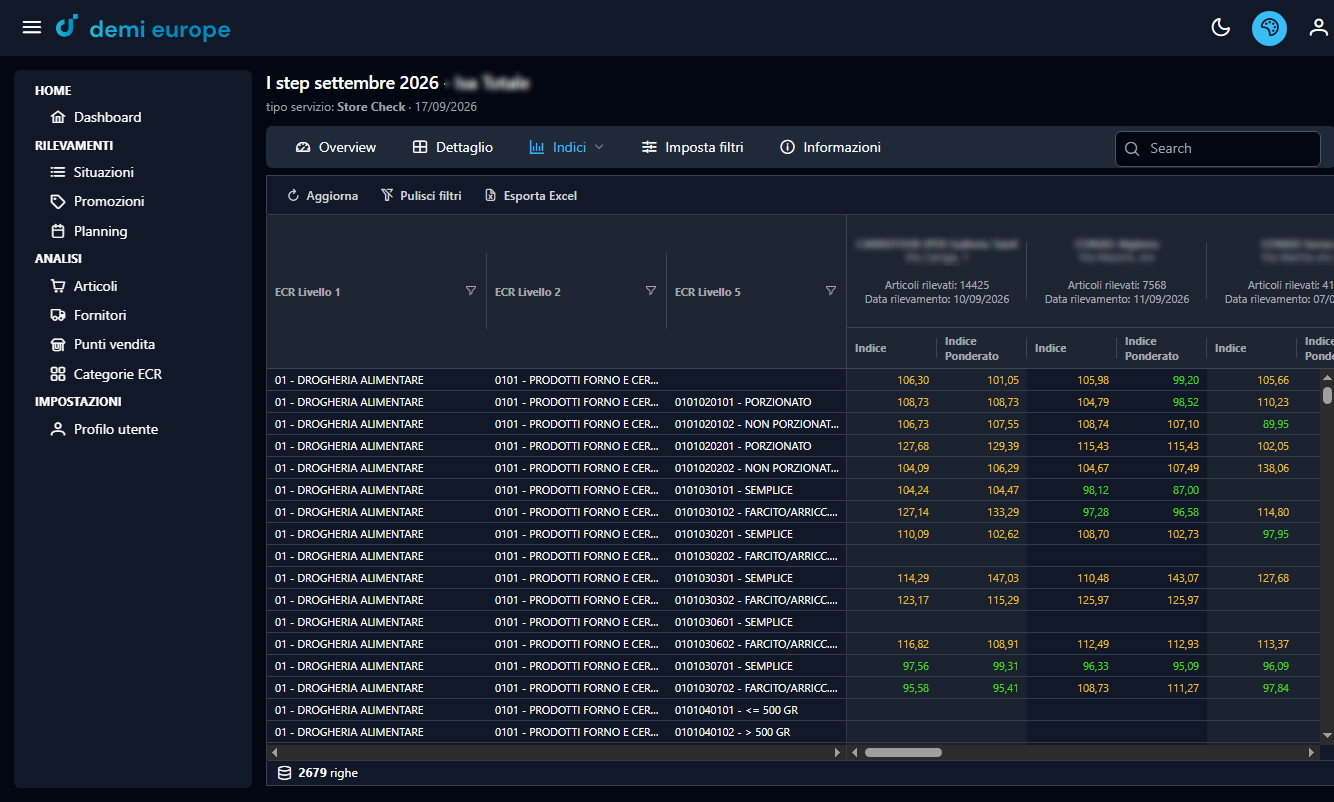The image size is (1334, 802).
Task: Open the Imposta filtri tab
Action: click(x=693, y=147)
